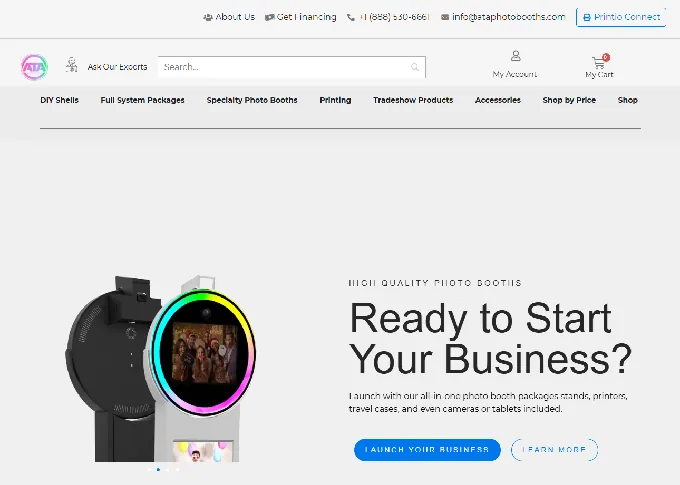Click the High Quality Photo Booths text
This screenshot has height=485, width=680.
(x=435, y=283)
